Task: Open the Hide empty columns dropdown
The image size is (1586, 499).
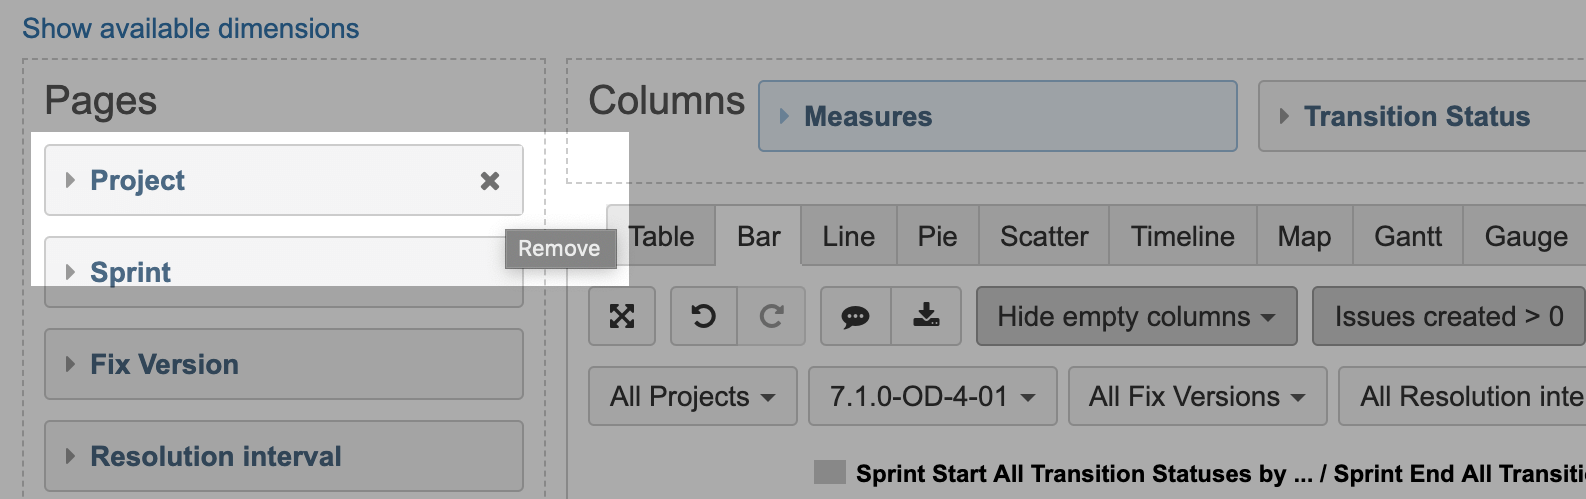Action: tap(1137, 316)
